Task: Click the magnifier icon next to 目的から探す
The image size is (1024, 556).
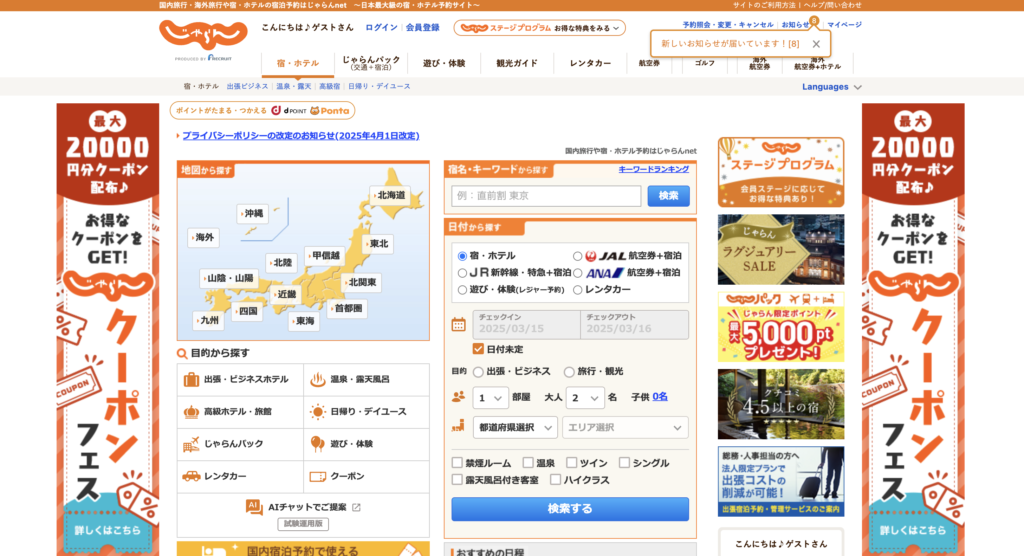Action: (182, 353)
